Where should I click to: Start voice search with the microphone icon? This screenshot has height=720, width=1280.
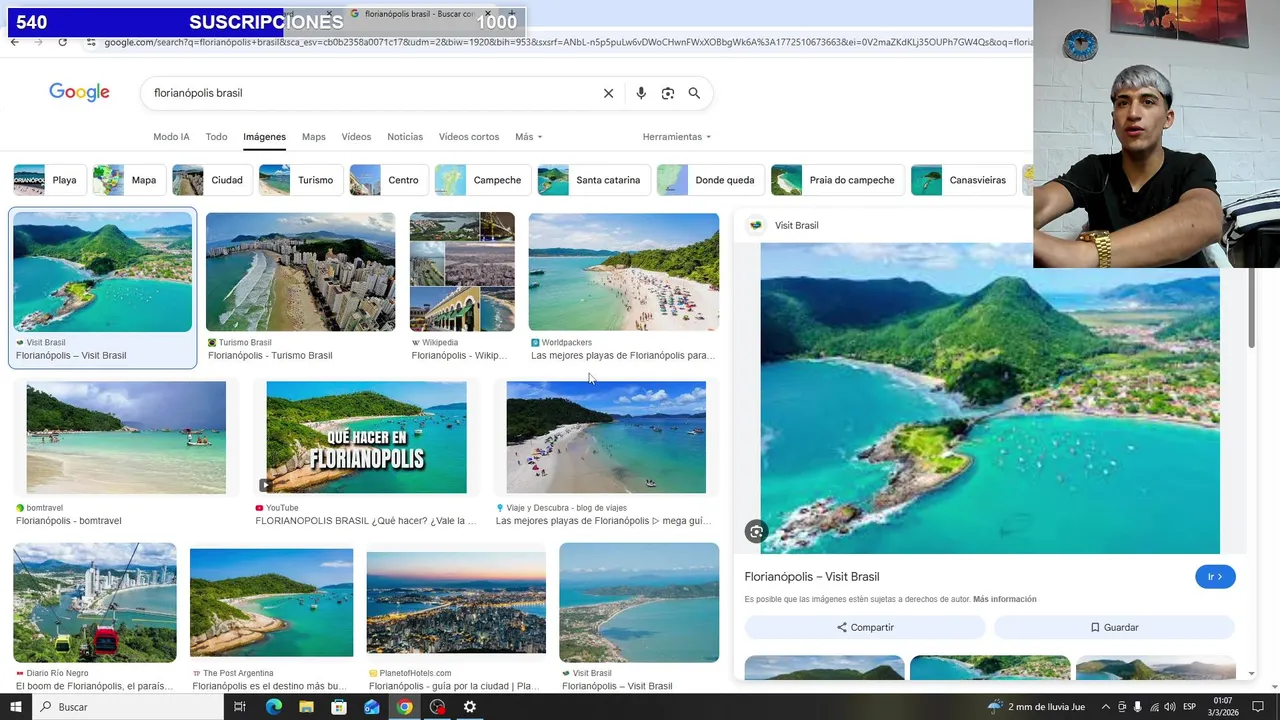[x=641, y=93]
